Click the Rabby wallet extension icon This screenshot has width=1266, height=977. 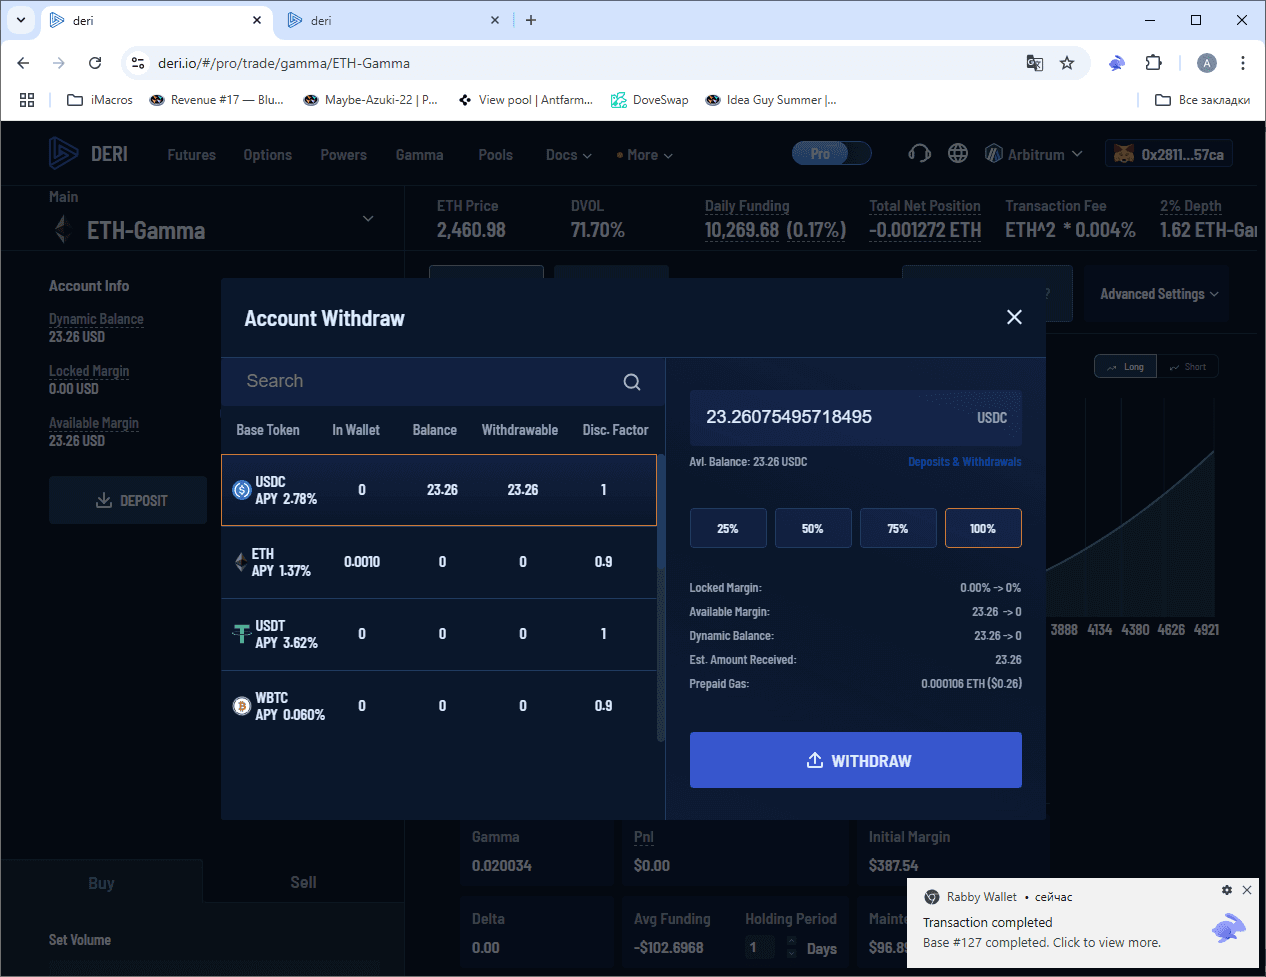pos(1117,63)
